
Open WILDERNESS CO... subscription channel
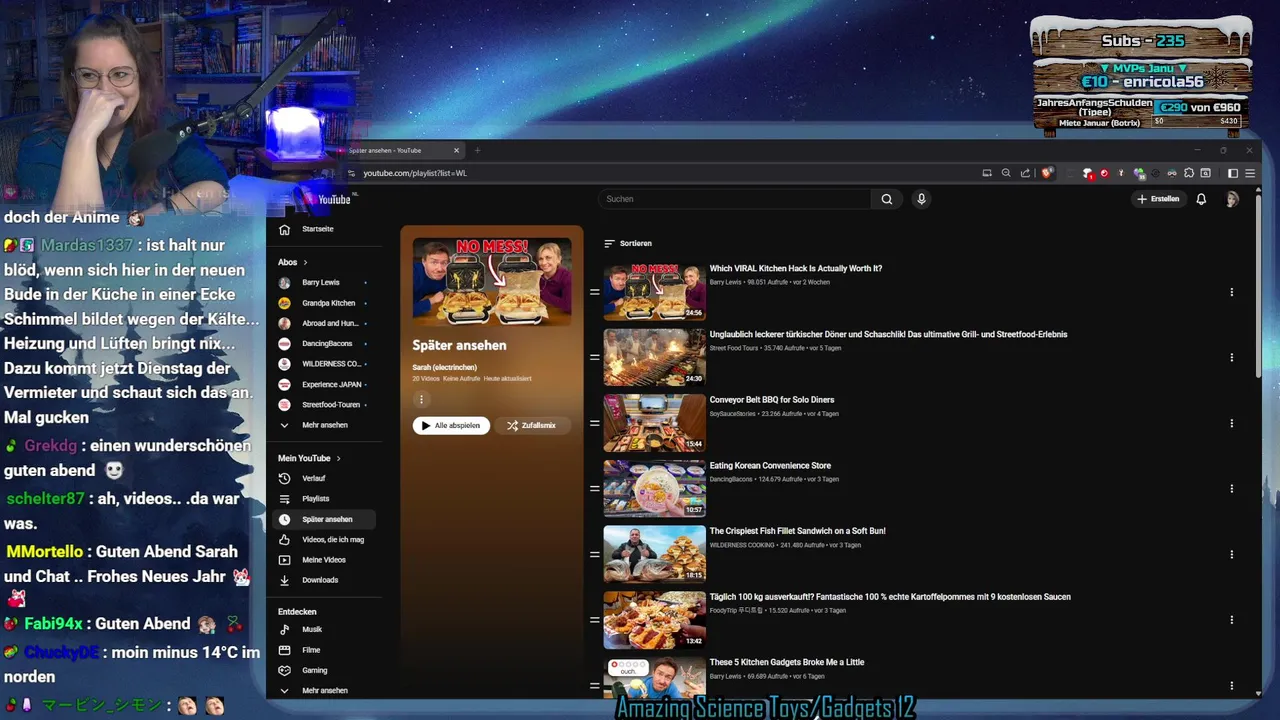tap(326, 364)
